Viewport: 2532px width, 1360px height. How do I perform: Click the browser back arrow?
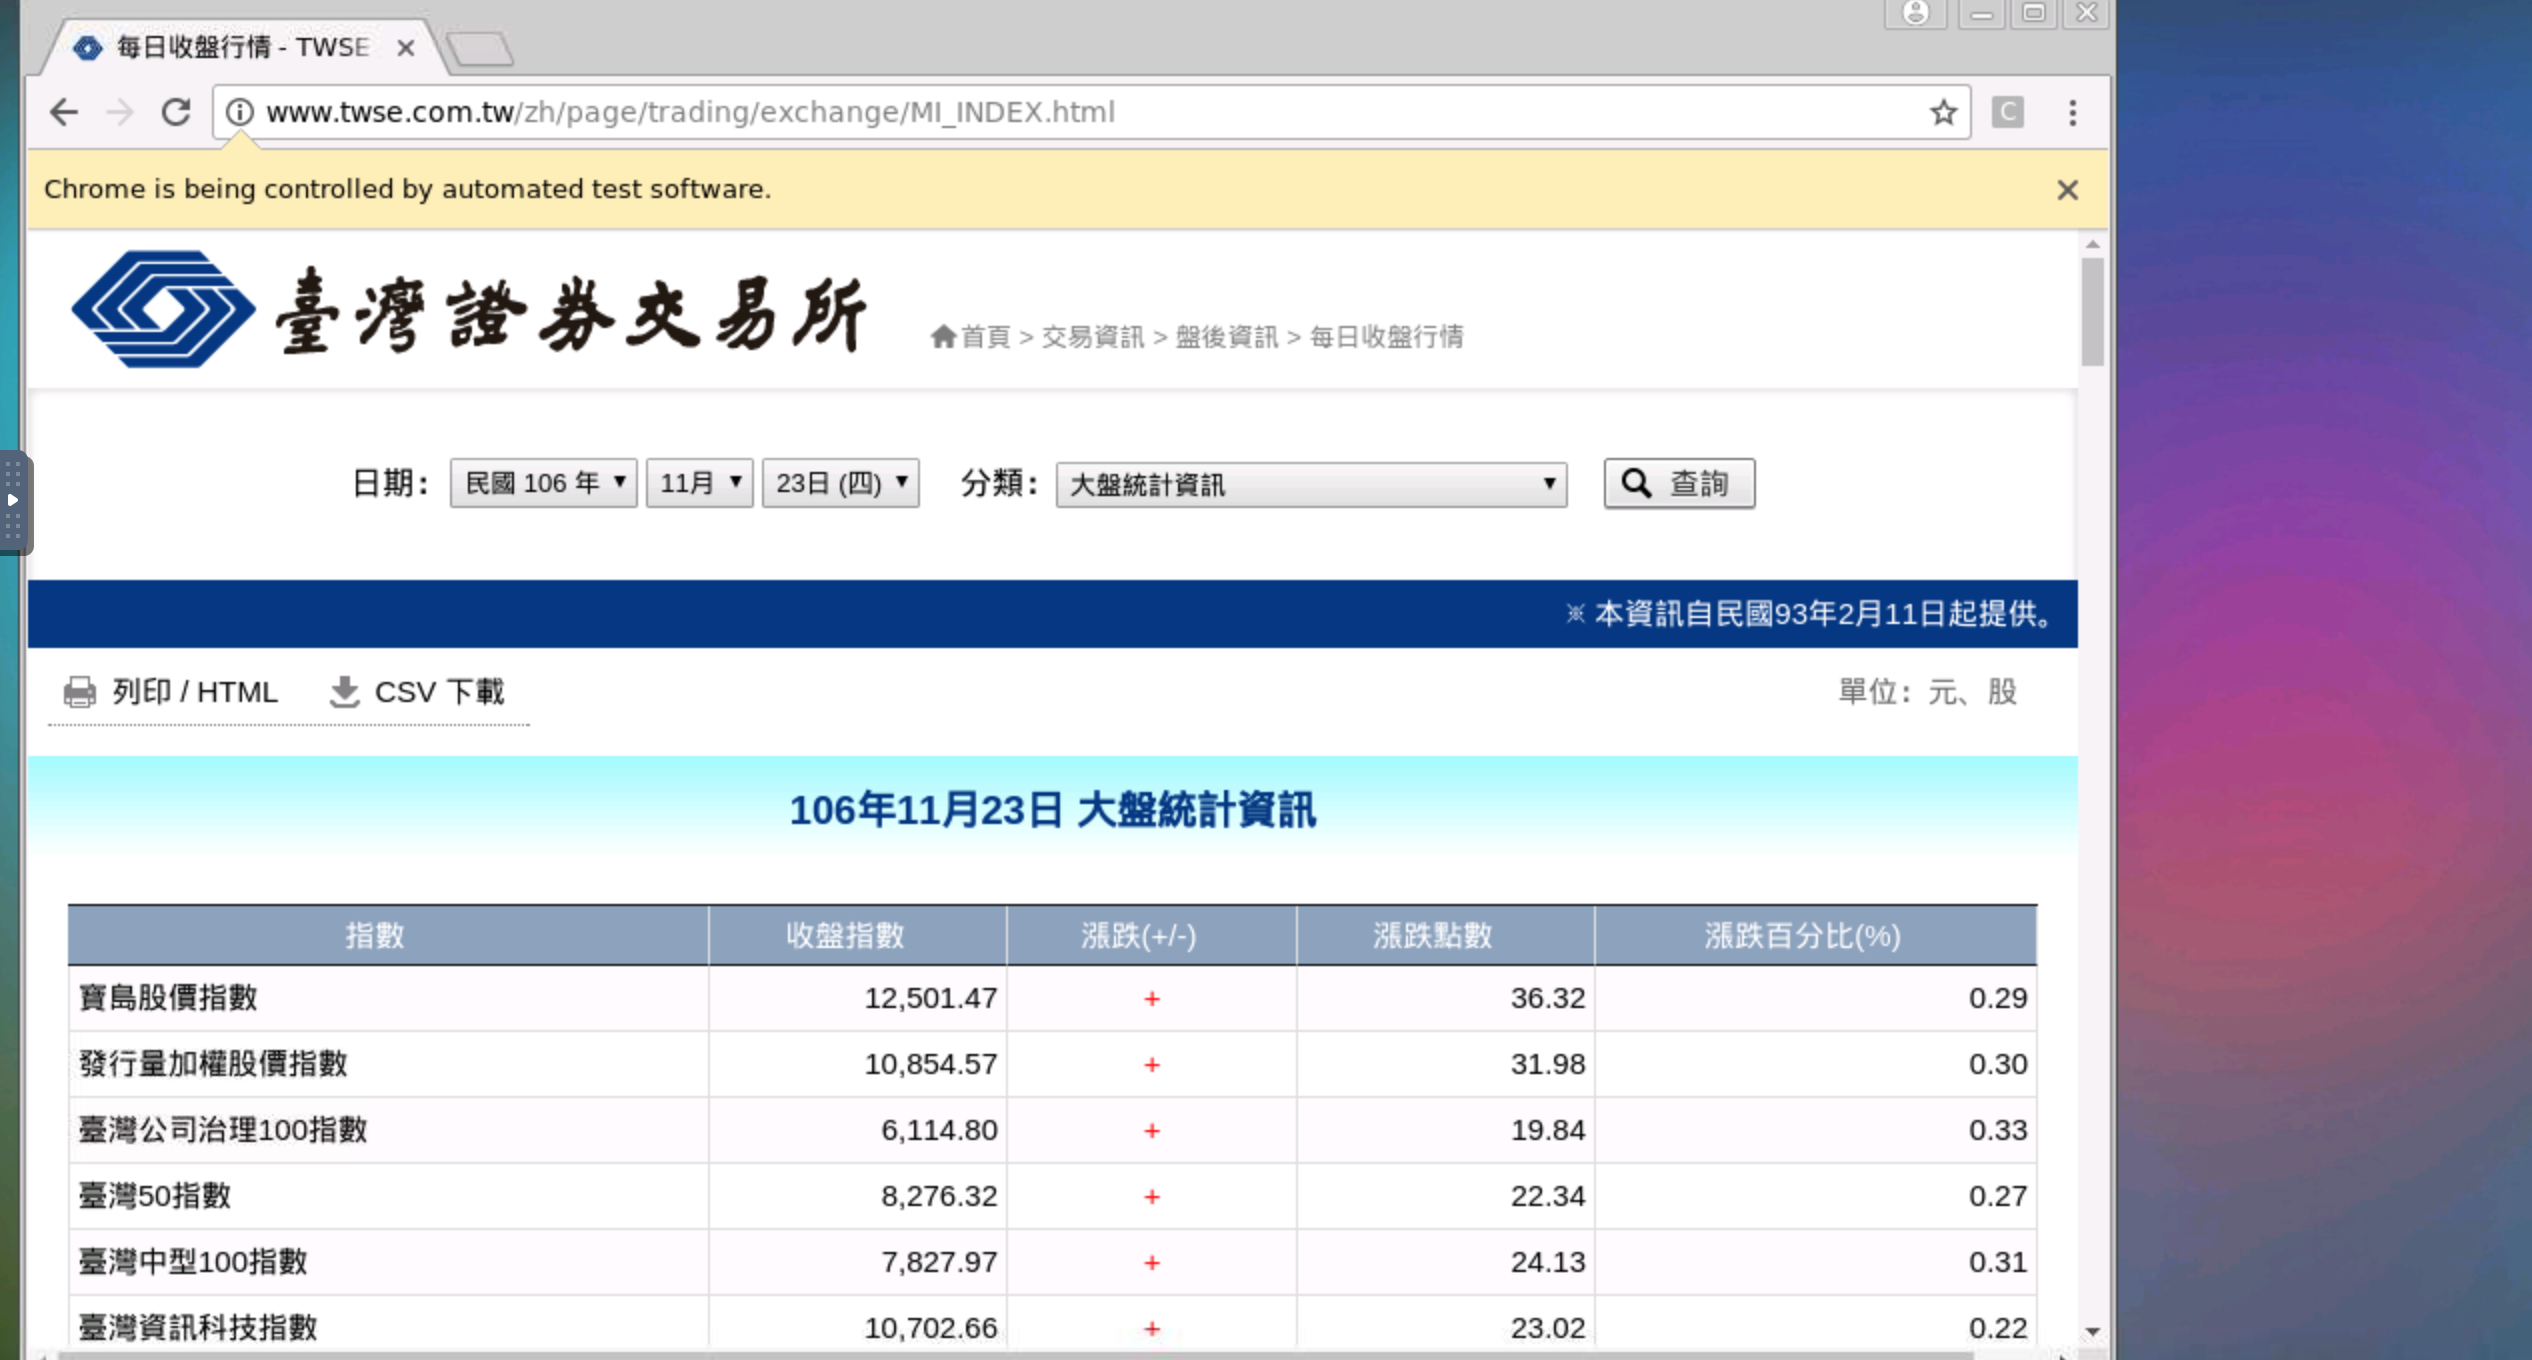pyautogui.click(x=64, y=112)
